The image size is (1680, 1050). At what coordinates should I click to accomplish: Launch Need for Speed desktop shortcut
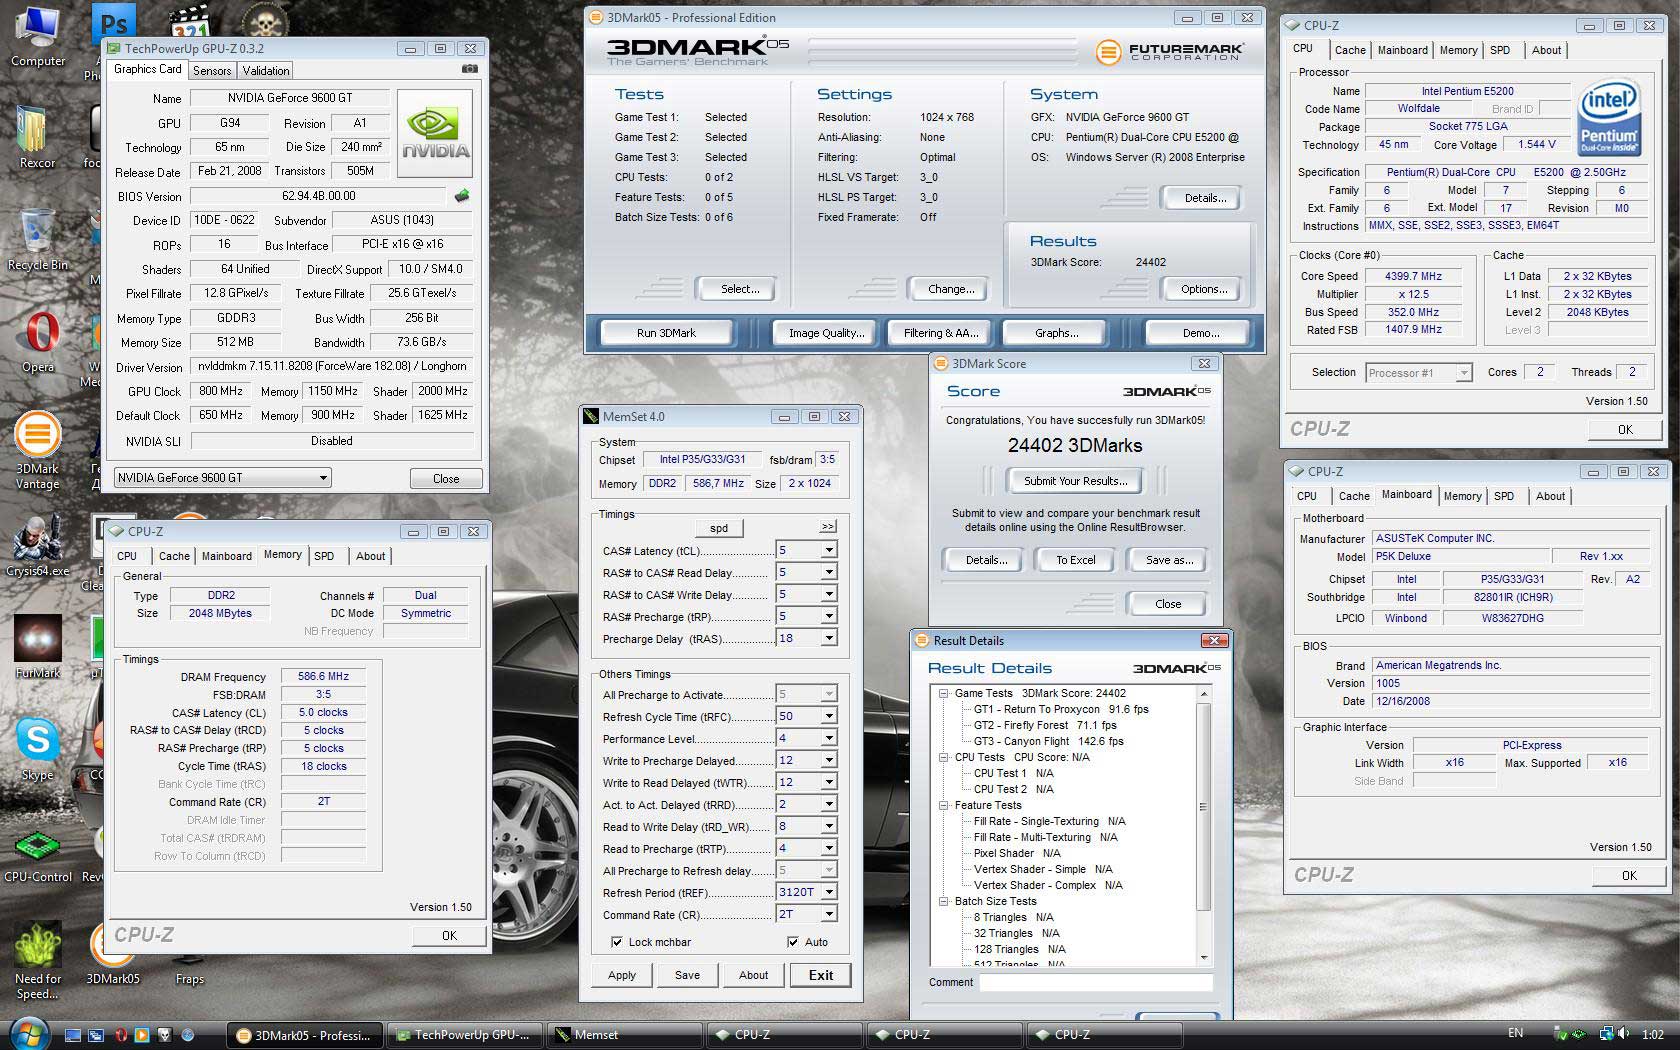pos(37,962)
